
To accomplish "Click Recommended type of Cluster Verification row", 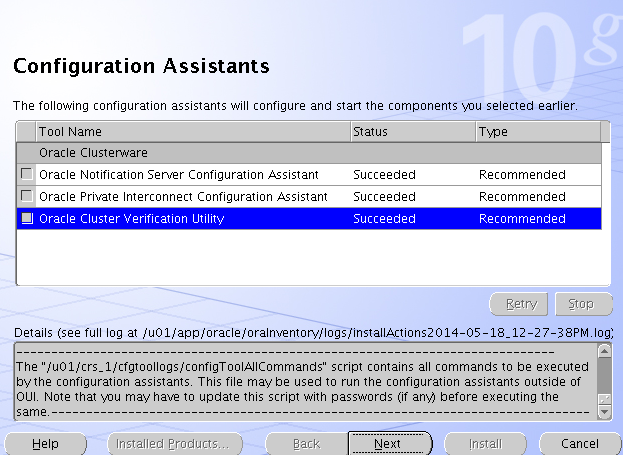I will (522, 219).
